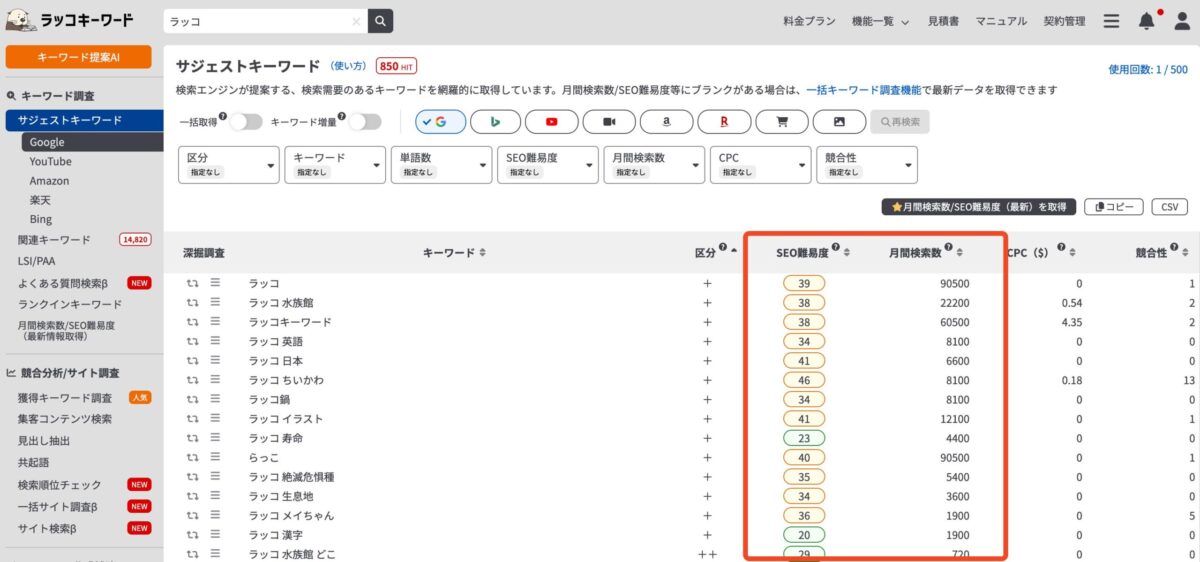The height and width of the screenshot is (562, 1200).
Task: Enable the キーワード増量 switch
Action: click(x=364, y=122)
